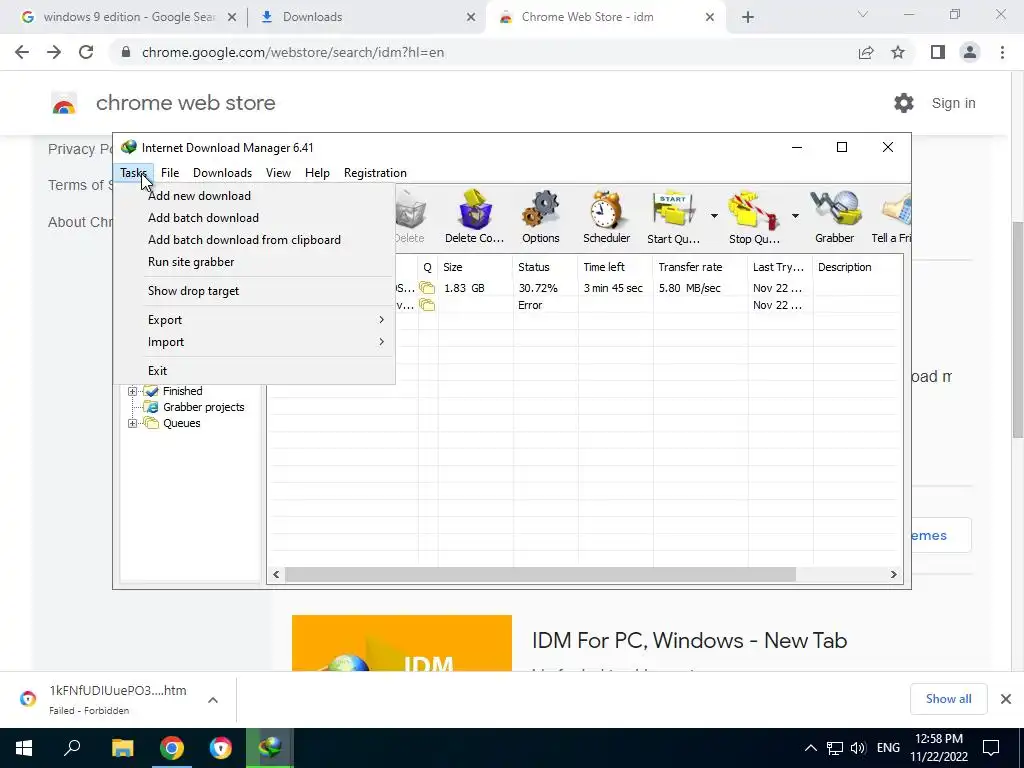The image size is (1024, 768).
Task: Reload the page in Chrome
Action: tap(86, 52)
